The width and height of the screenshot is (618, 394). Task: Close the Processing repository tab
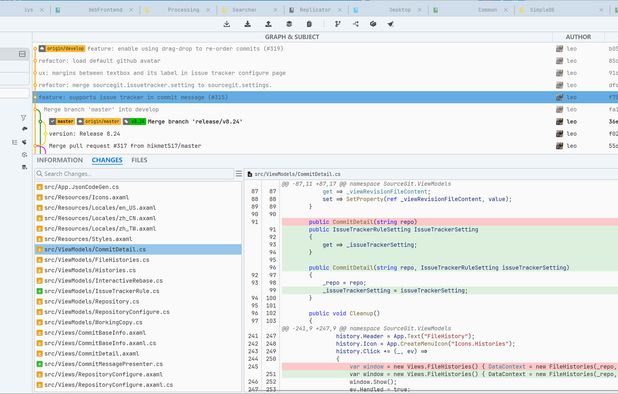[208, 10]
